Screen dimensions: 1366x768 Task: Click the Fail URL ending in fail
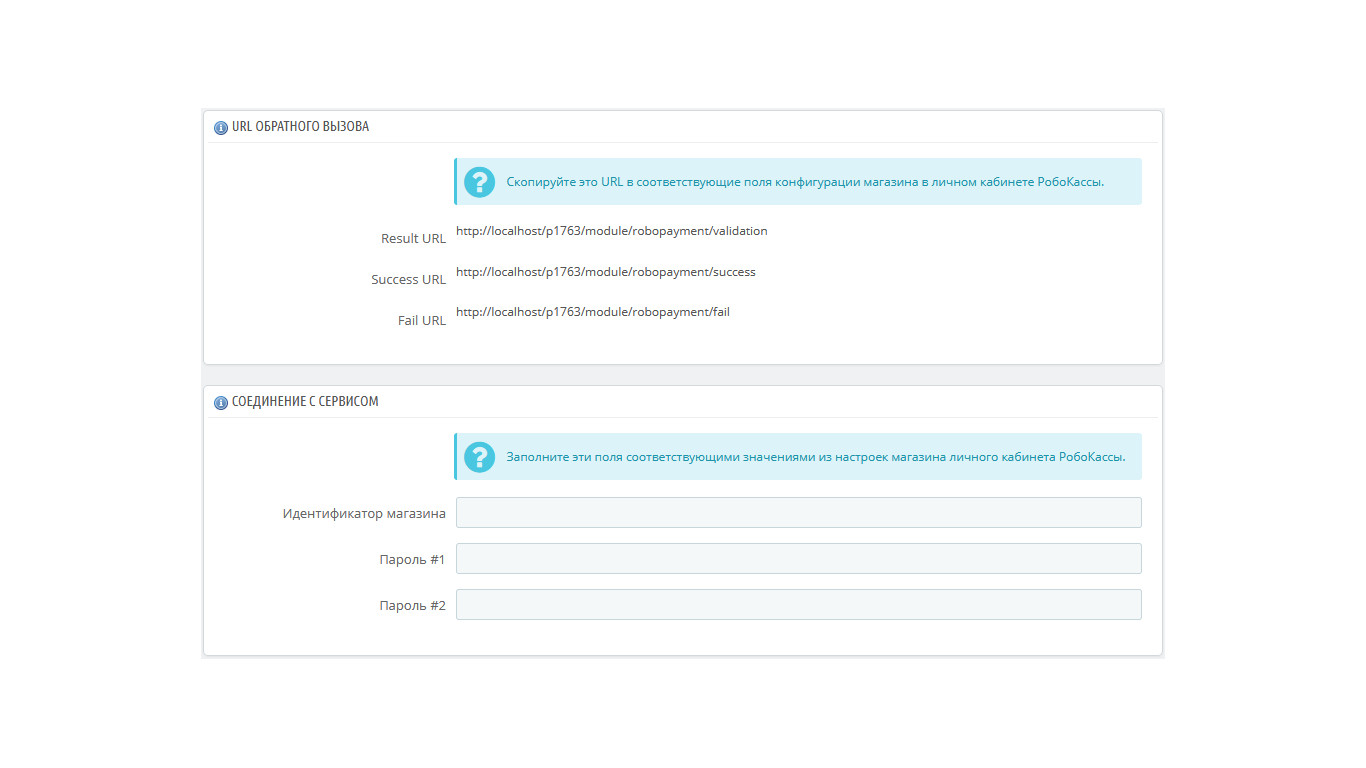click(x=592, y=312)
